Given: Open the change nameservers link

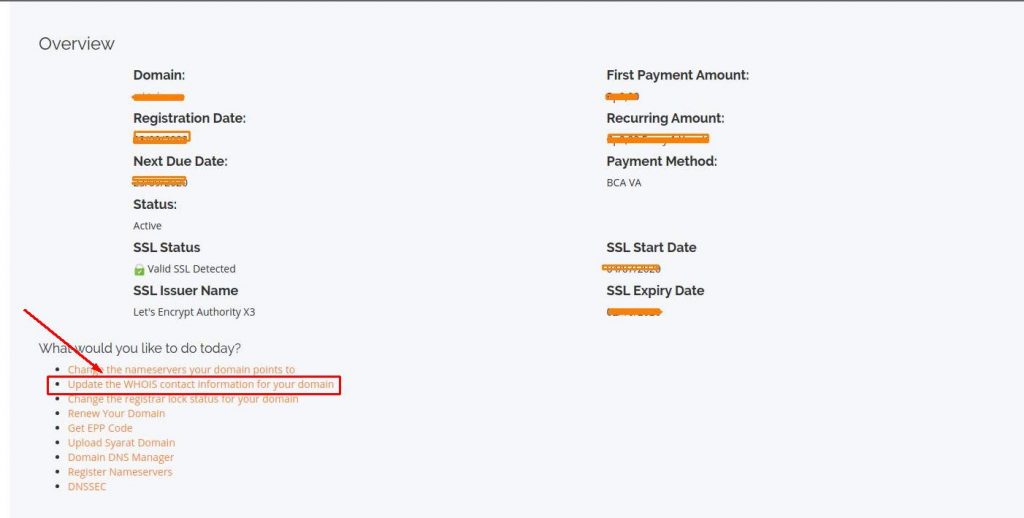Looking at the screenshot, I should tap(181, 370).
